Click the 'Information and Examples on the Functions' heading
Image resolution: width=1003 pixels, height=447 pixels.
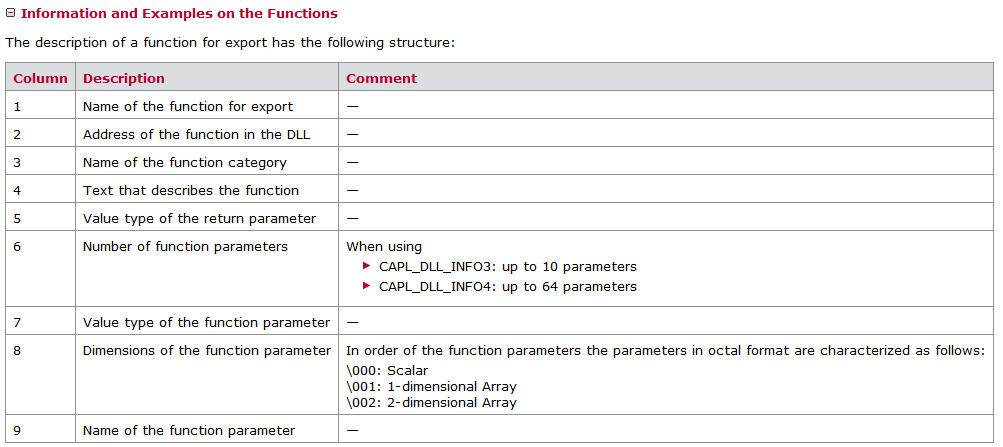179,14
